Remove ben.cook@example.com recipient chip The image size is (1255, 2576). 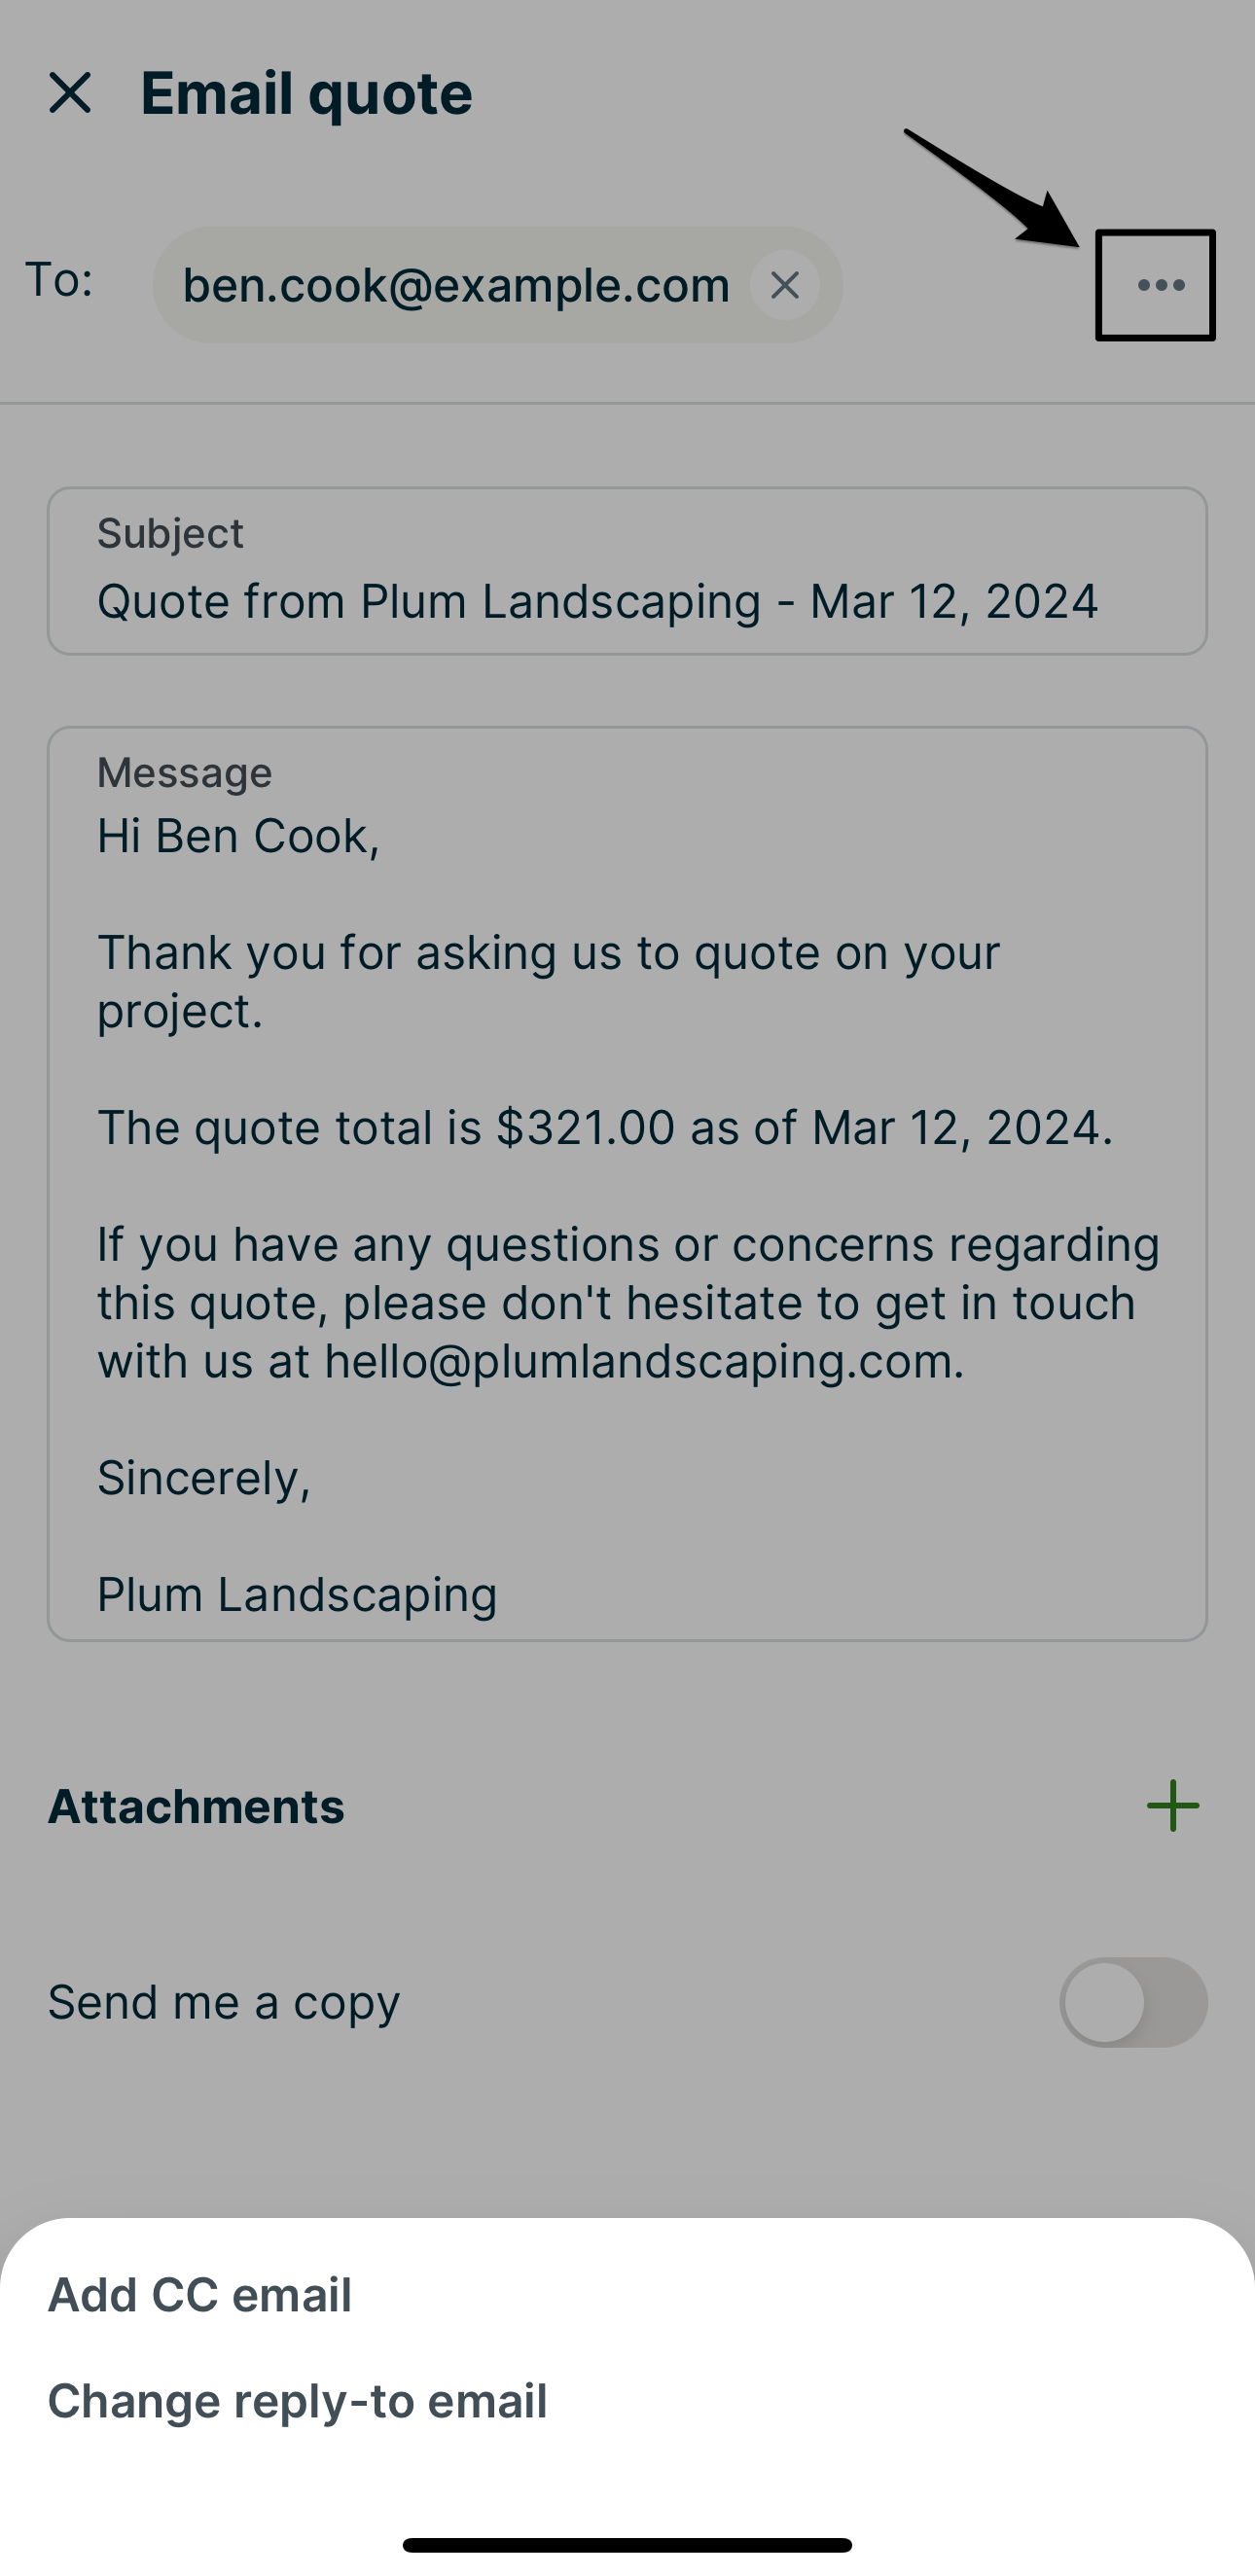(785, 285)
